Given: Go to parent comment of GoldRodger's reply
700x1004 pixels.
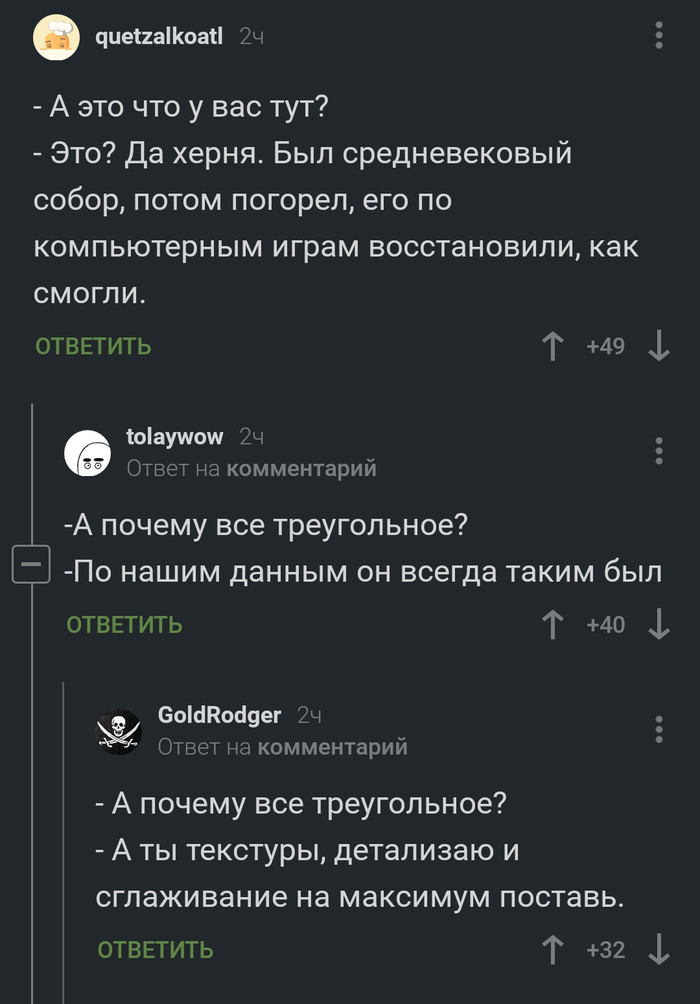Looking at the screenshot, I should tap(333, 746).
